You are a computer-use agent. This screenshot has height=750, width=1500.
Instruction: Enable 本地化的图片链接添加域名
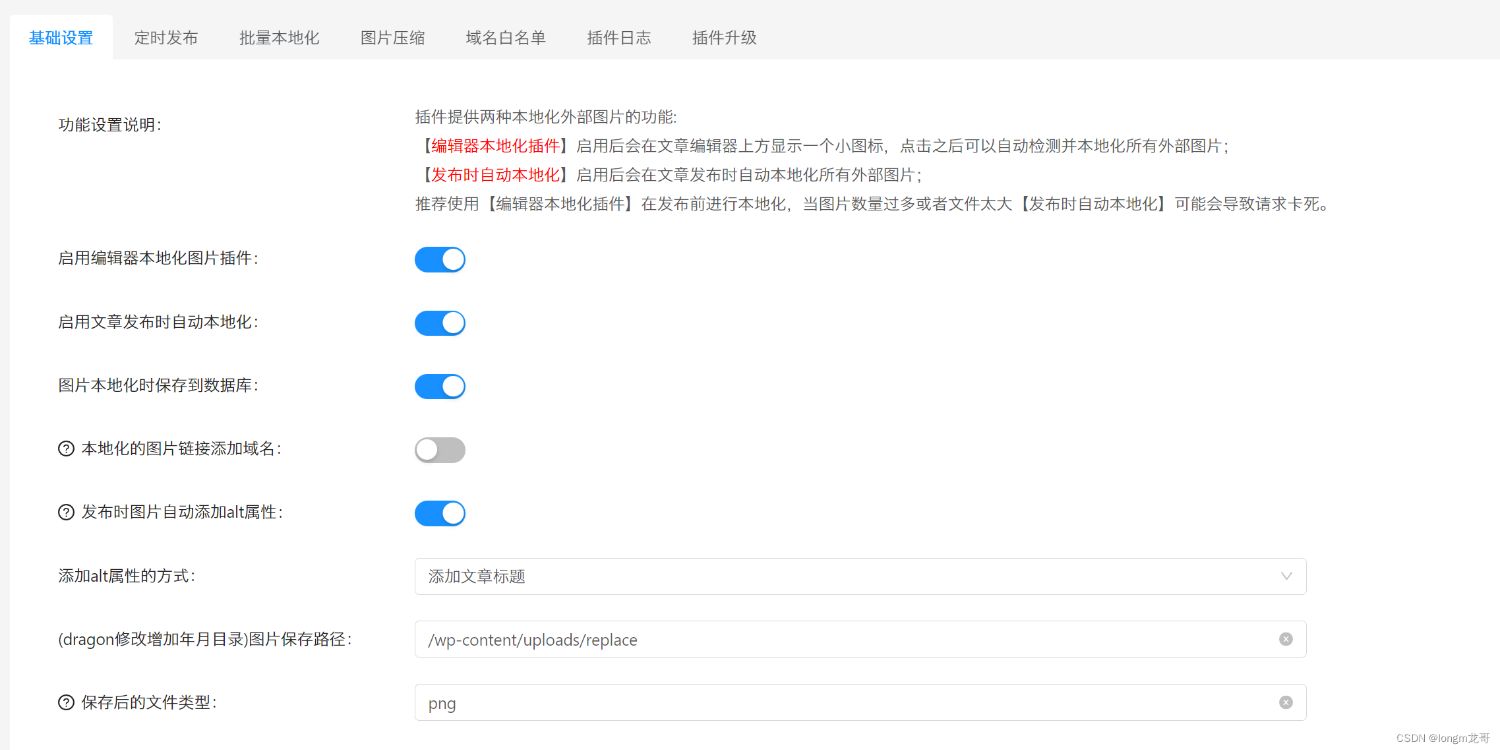(440, 449)
